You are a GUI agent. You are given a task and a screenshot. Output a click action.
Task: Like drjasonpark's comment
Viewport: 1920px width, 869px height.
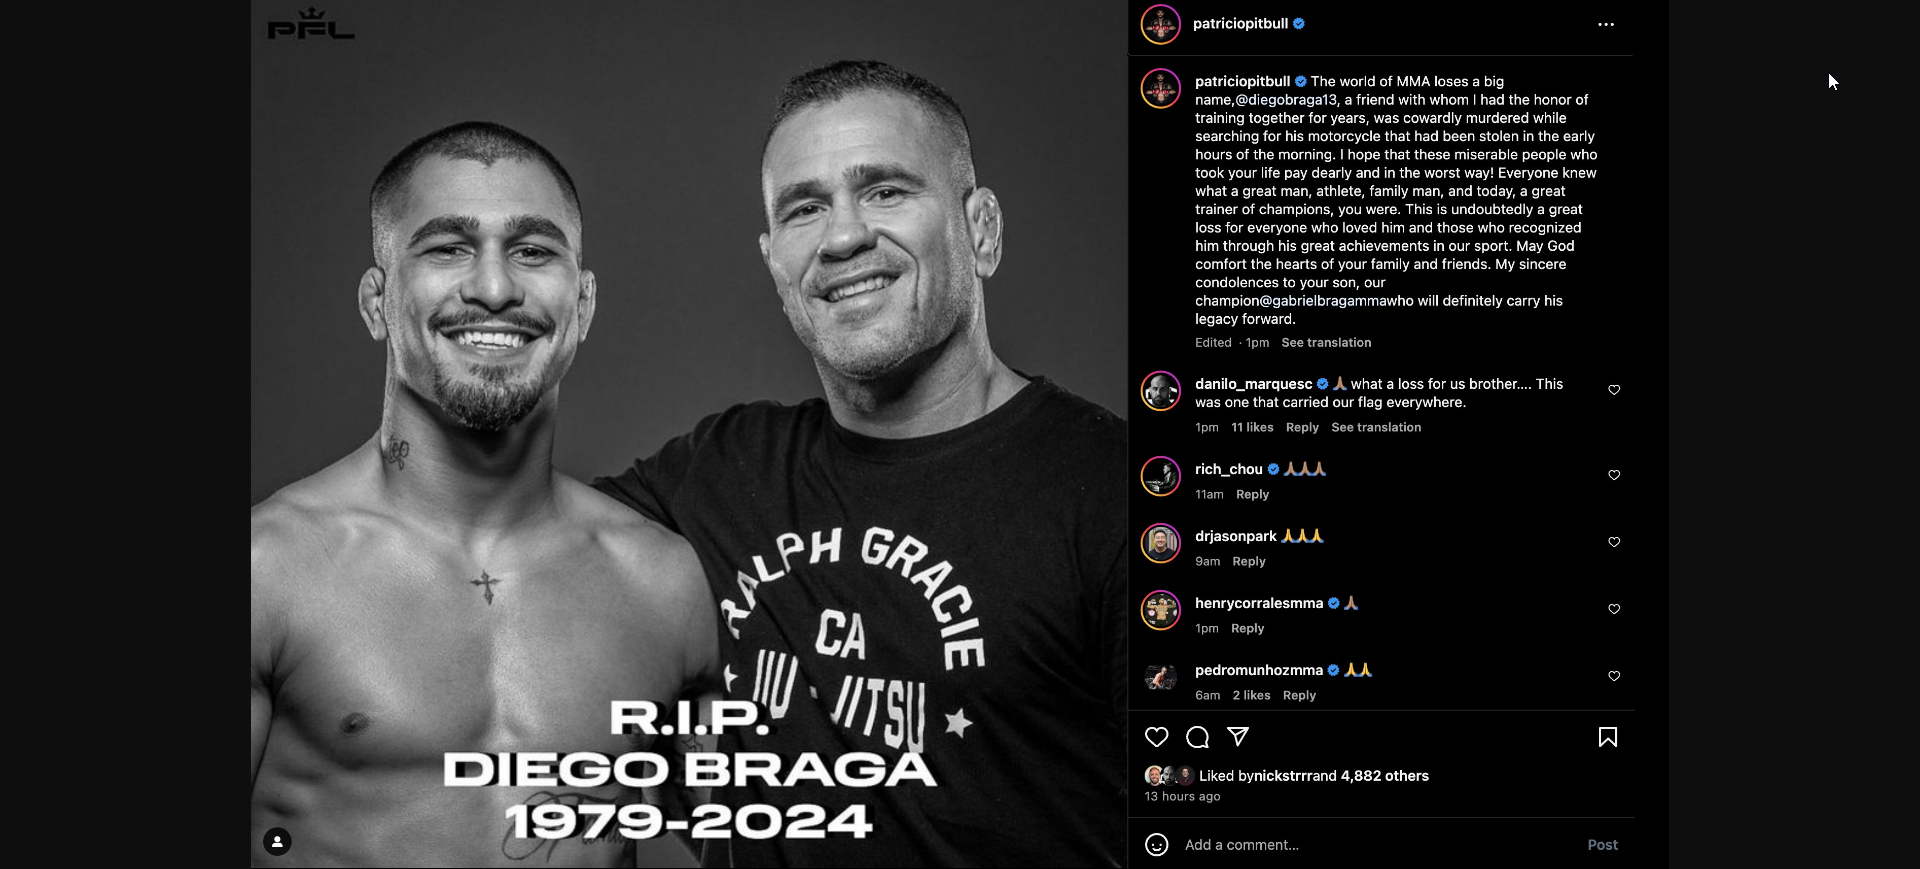[1614, 542]
